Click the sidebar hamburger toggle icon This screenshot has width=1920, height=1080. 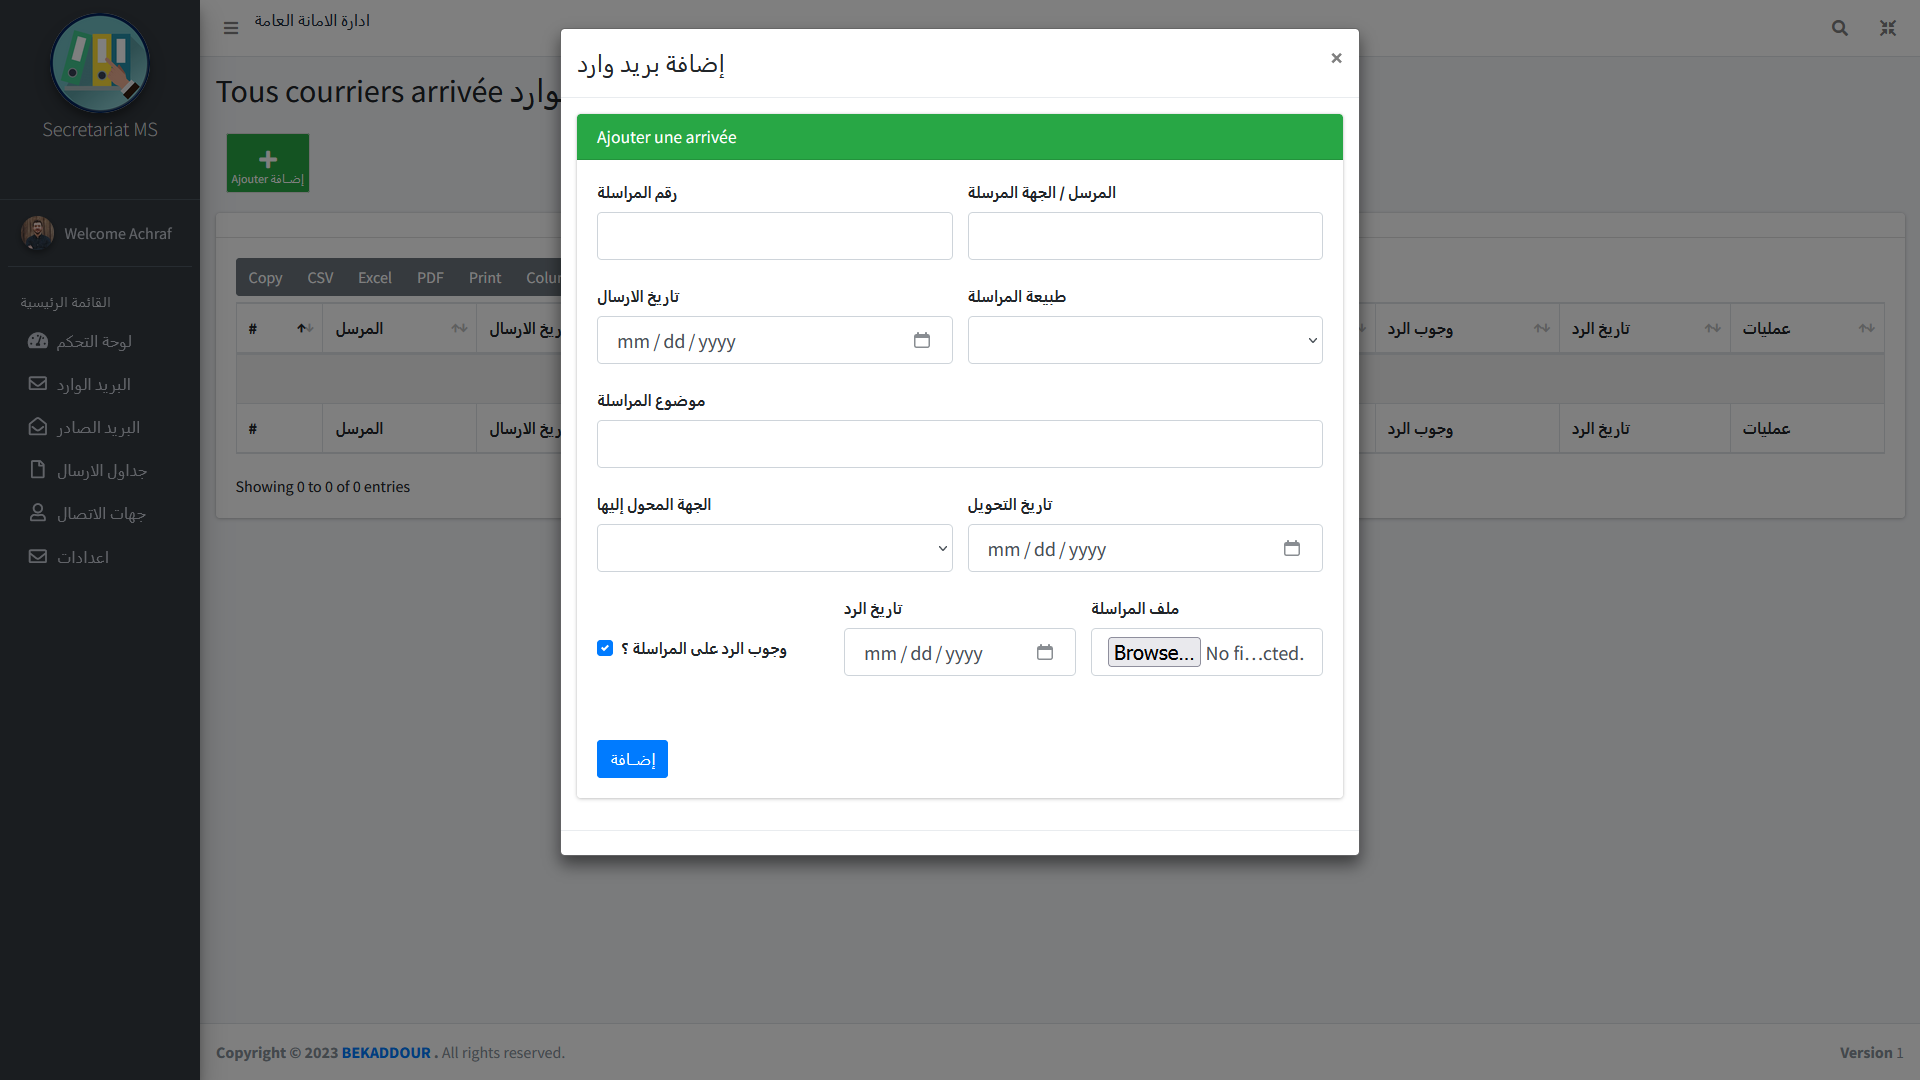point(231,28)
